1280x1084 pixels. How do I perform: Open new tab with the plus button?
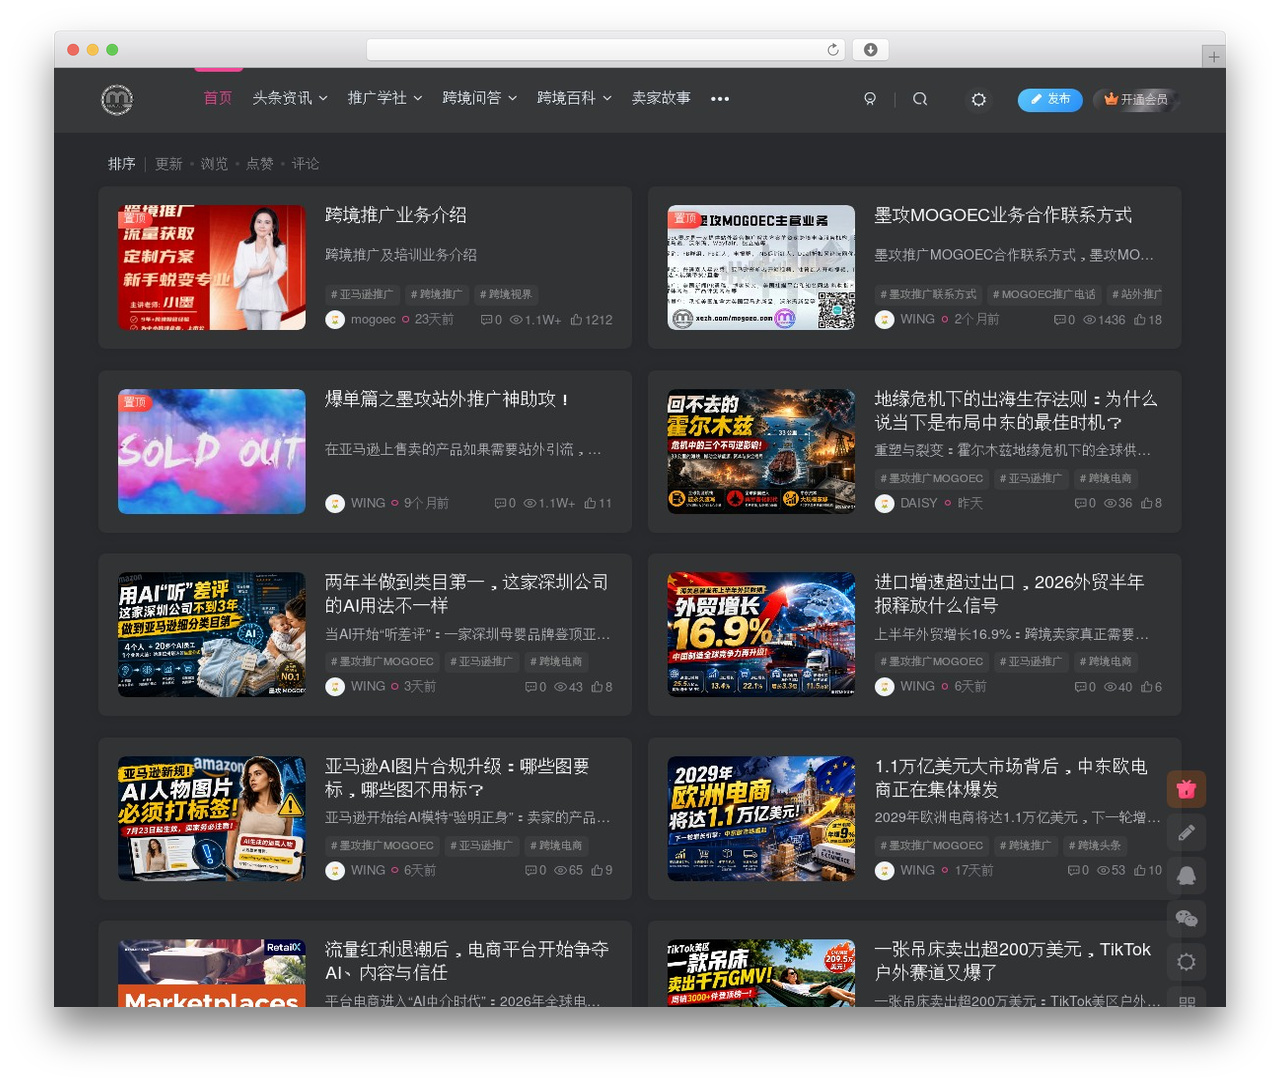[1213, 57]
